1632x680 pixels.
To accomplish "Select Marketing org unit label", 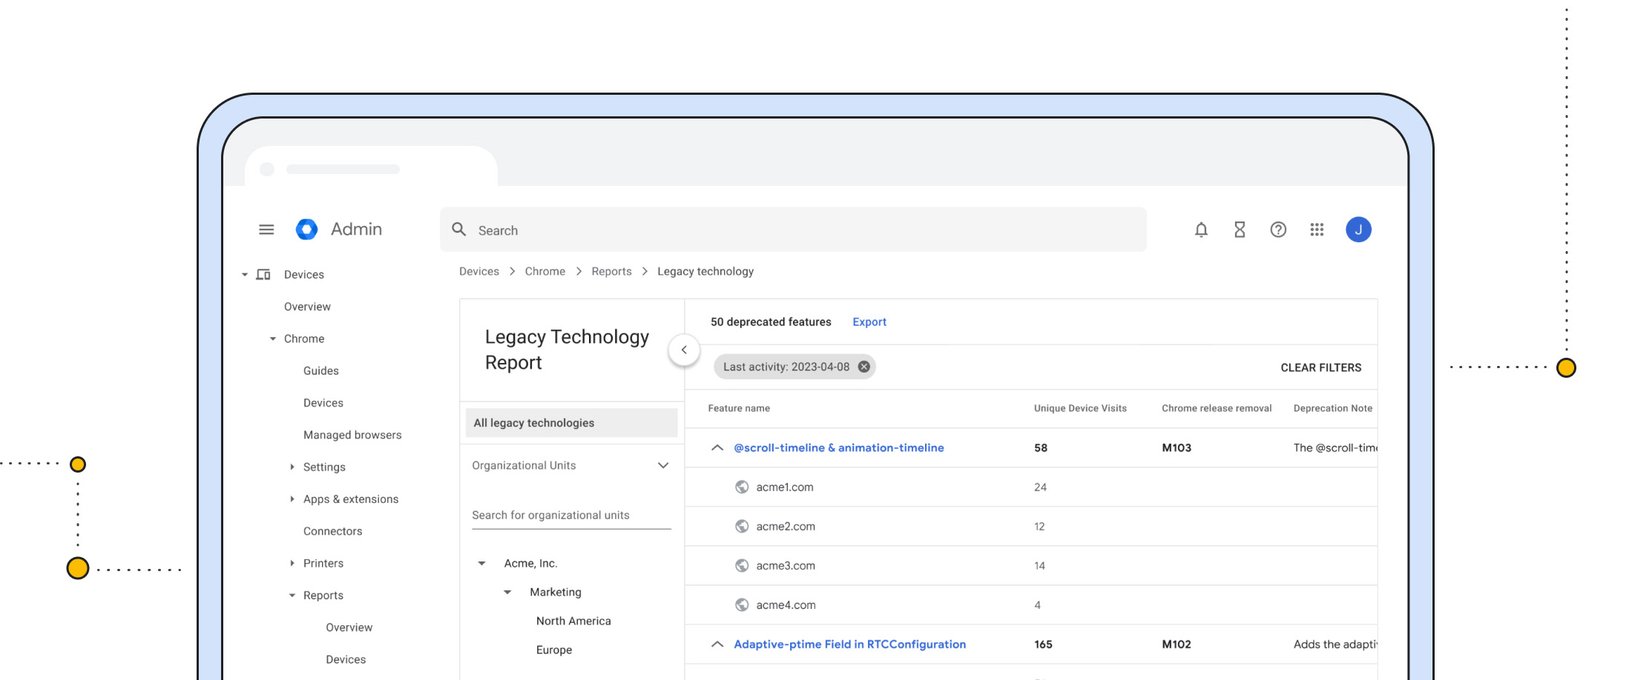I will coord(555,592).
